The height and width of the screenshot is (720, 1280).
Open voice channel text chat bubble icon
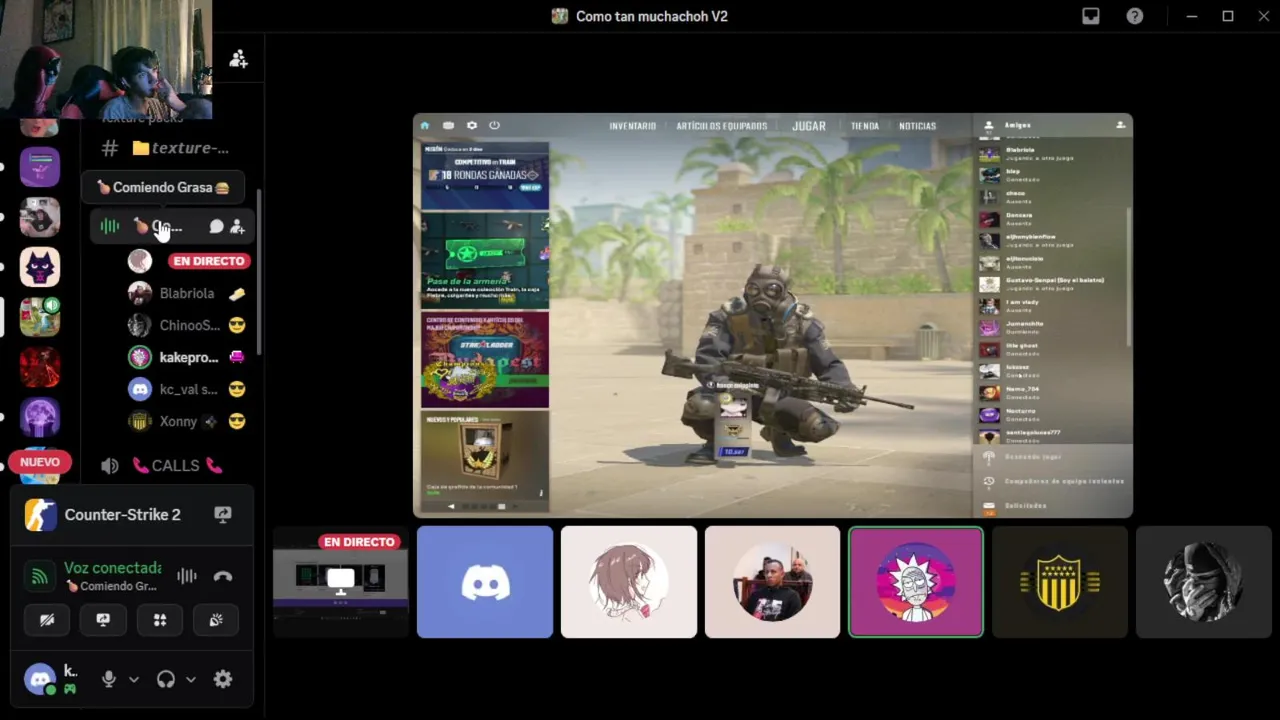tap(216, 227)
